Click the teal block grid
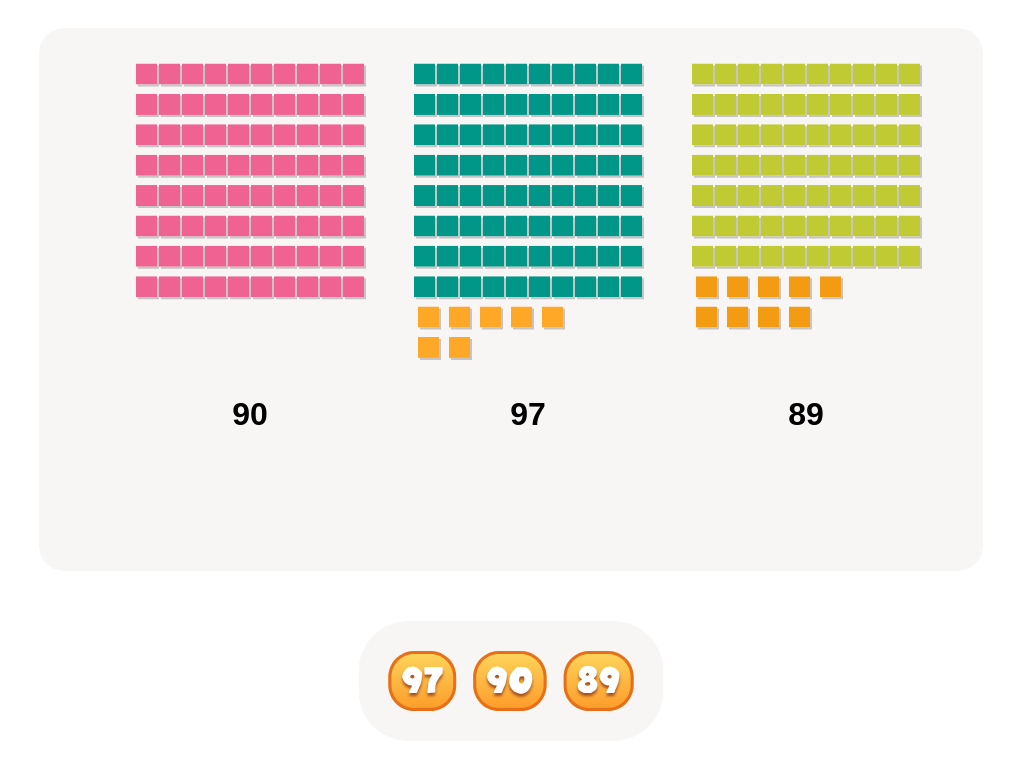Viewport: 1022px width, 771px height. tap(529, 181)
